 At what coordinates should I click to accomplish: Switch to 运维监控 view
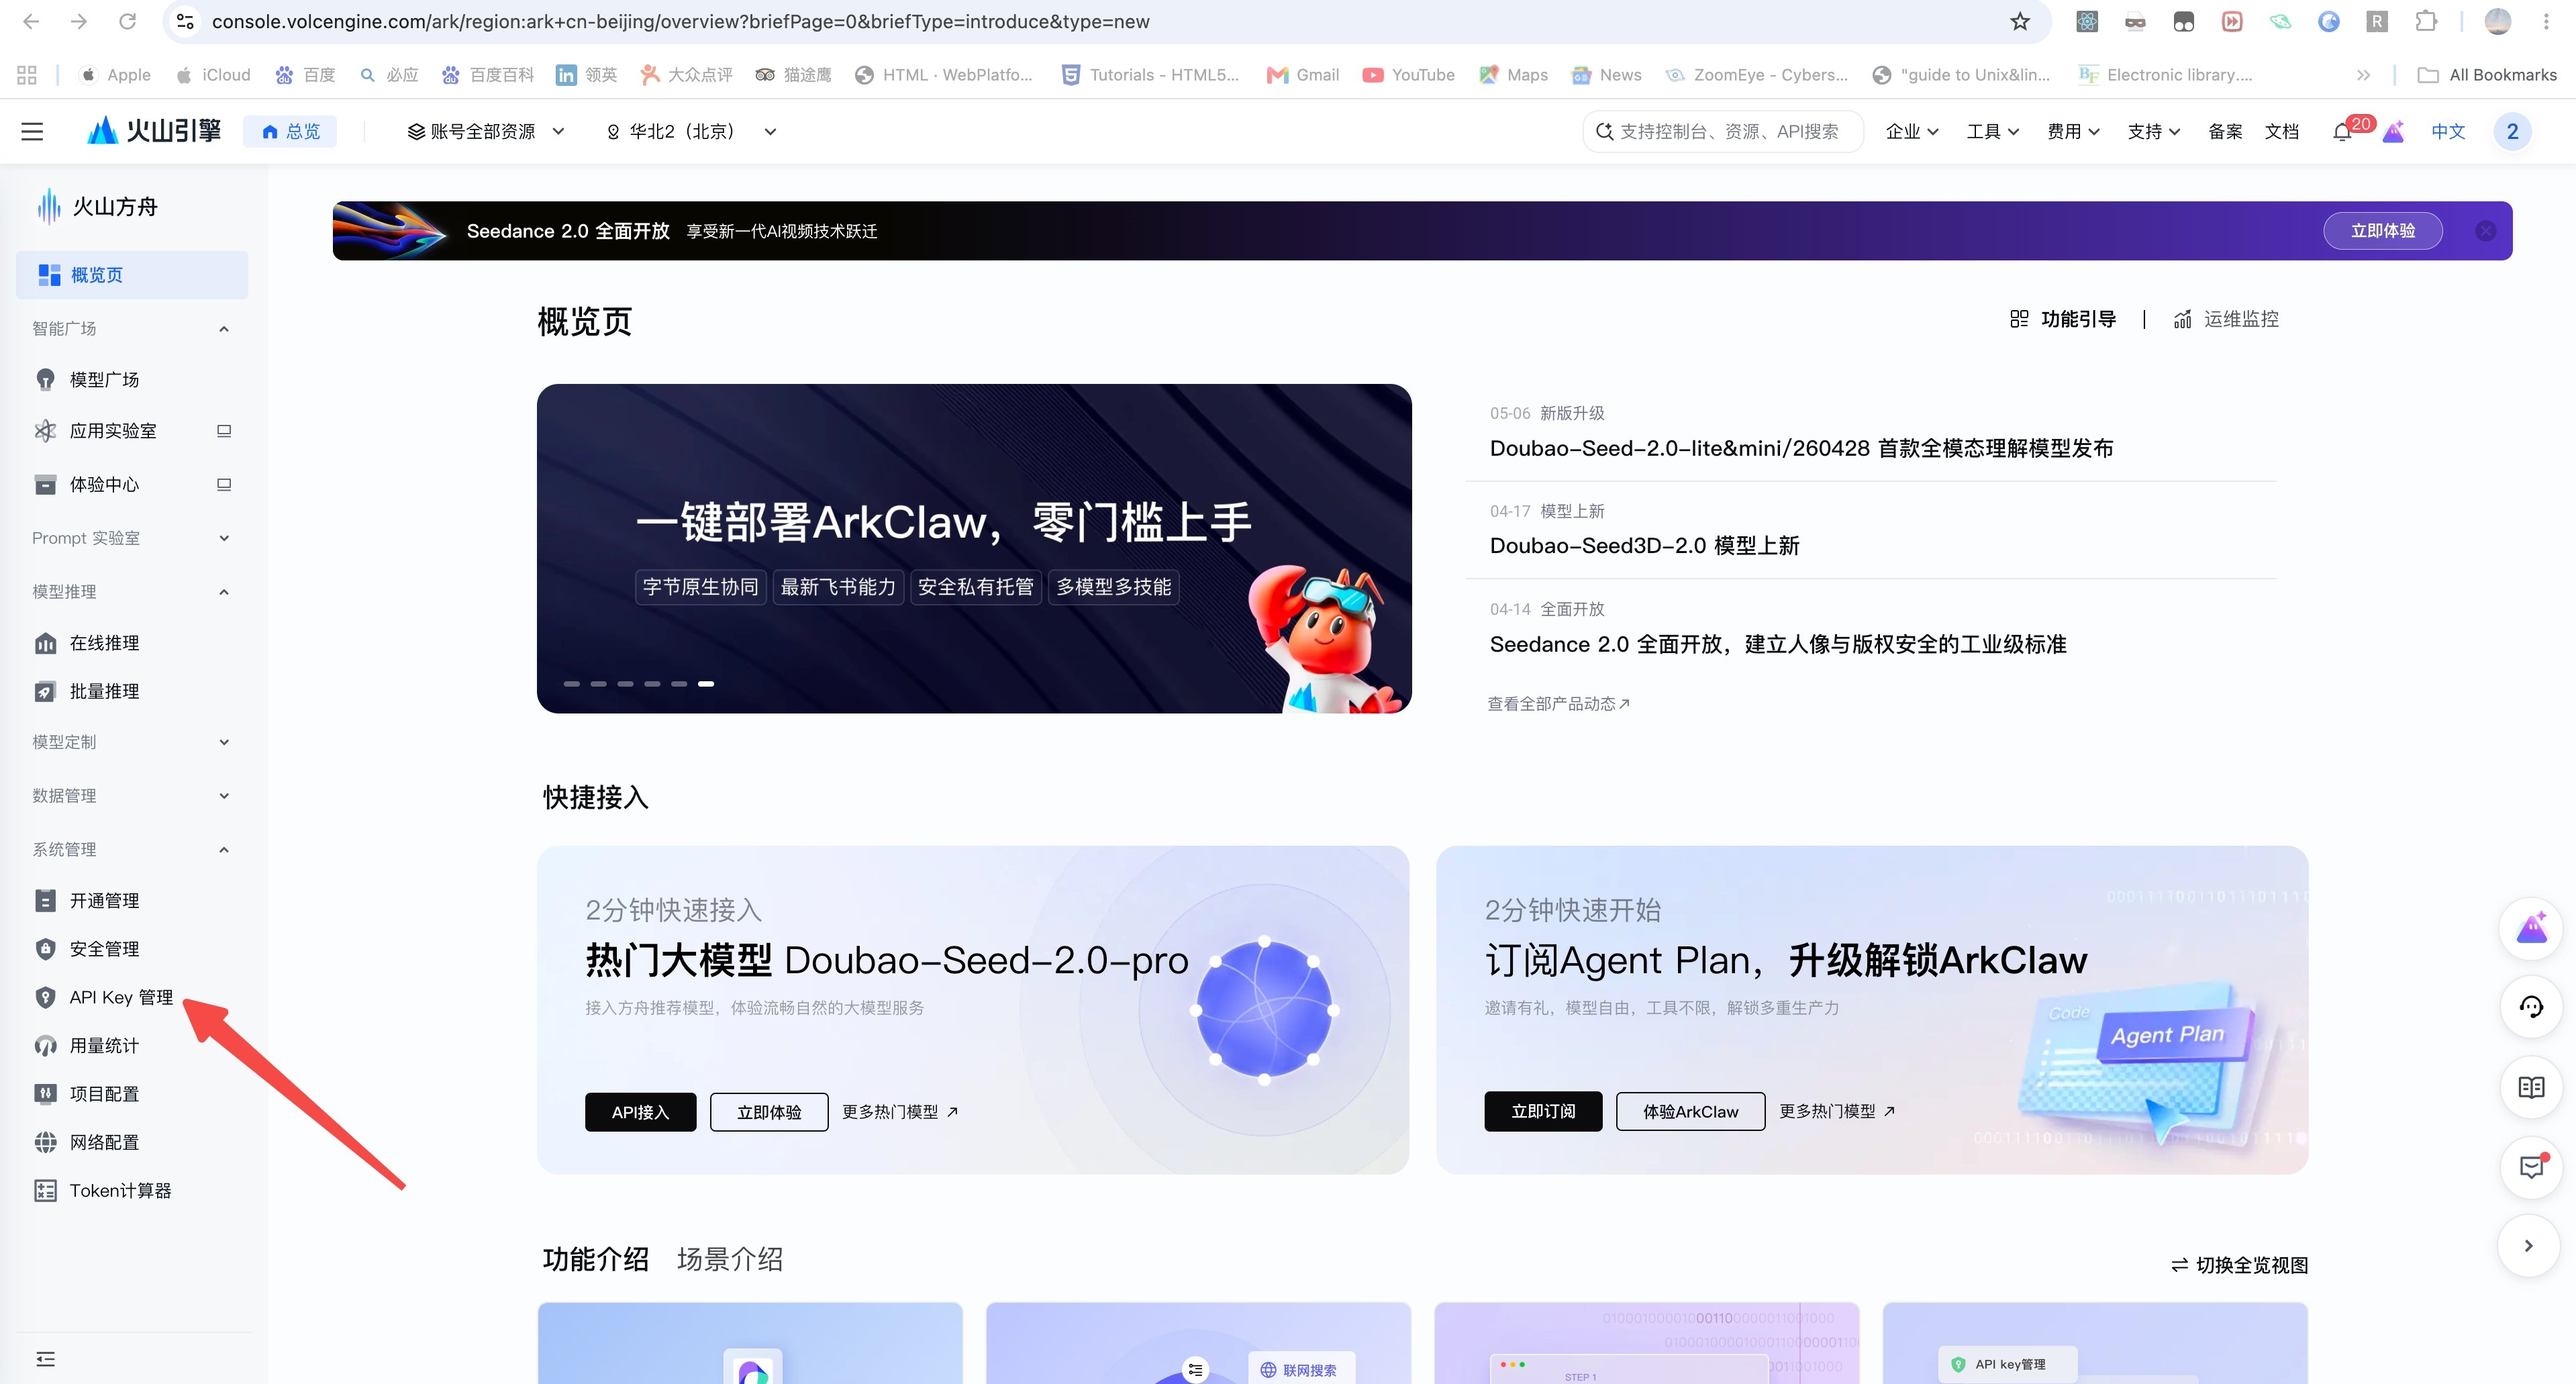coord(2226,319)
